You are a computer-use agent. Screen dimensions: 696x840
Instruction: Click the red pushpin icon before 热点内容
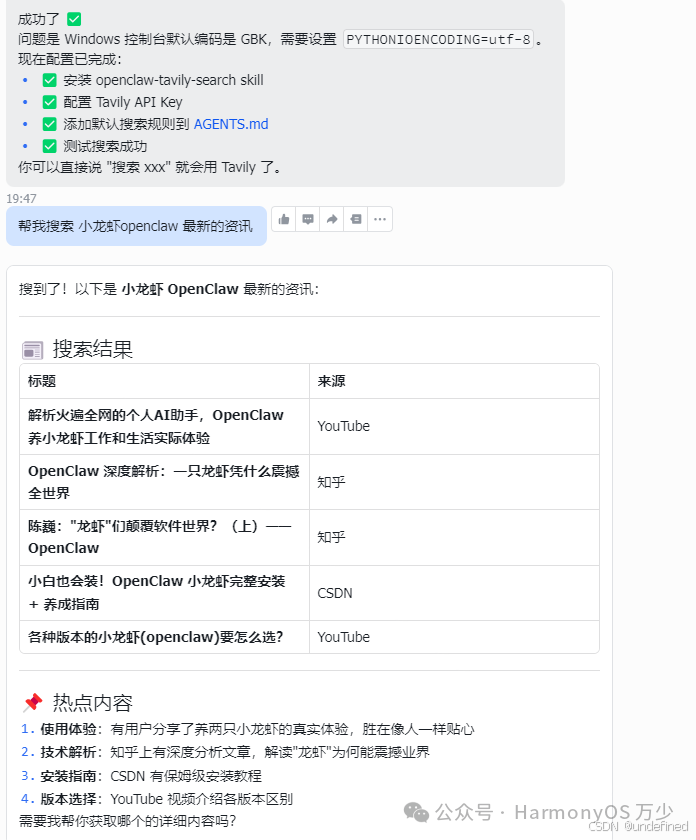(33, 702)
